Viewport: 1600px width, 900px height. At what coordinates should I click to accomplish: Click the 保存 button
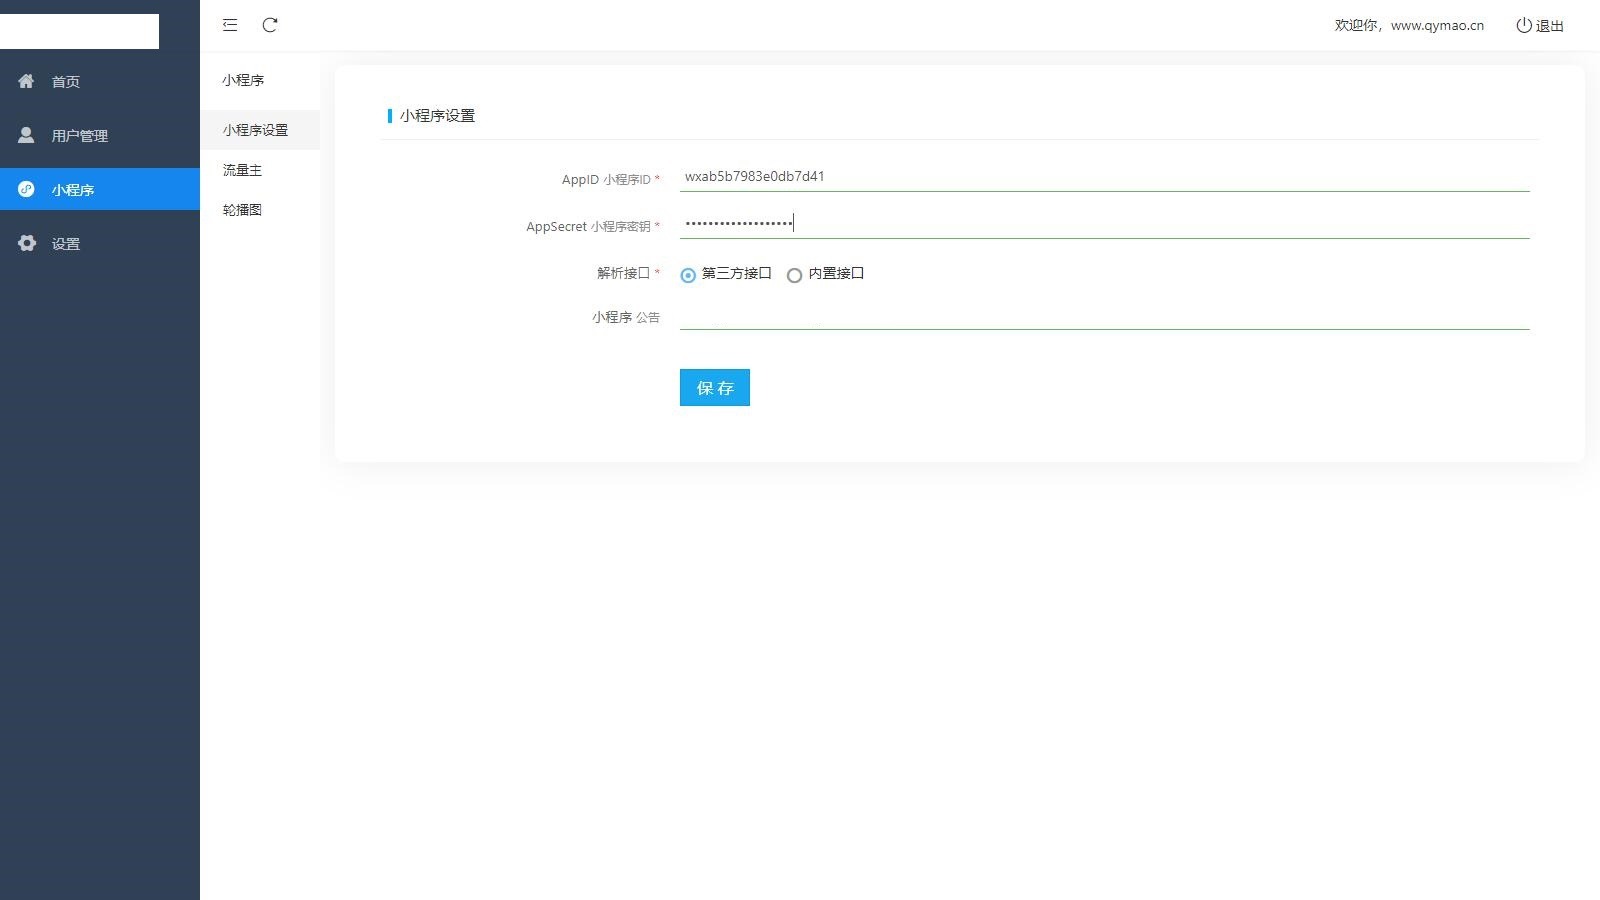click(x=715, y=388)
